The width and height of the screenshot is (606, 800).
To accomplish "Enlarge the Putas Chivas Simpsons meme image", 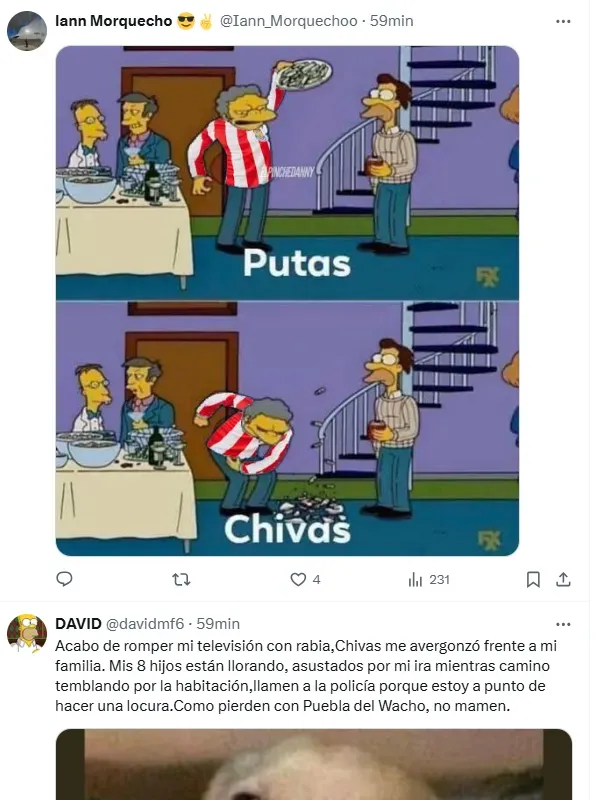I will point(287,301).
